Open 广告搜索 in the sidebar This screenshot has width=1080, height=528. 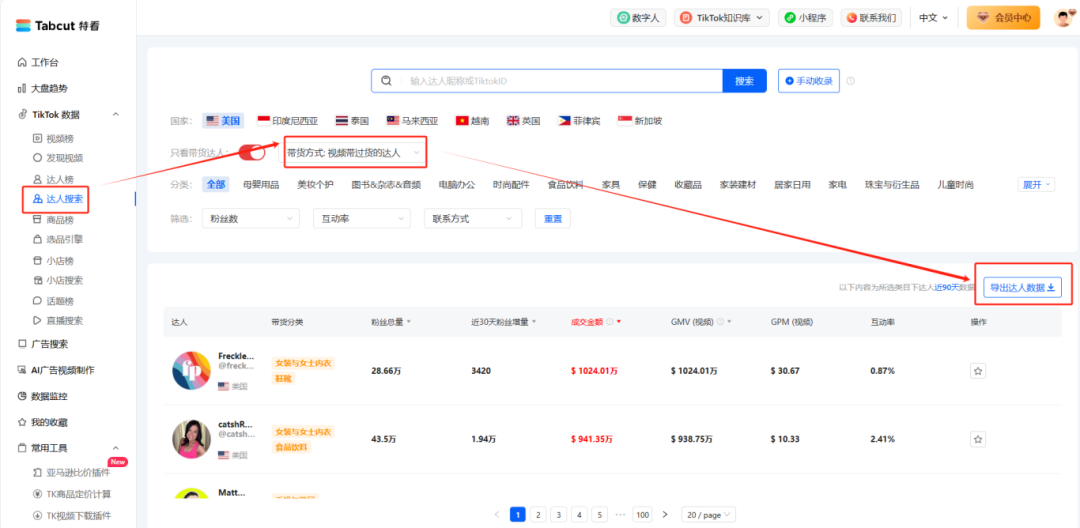pyautogui.click(x=43, y=344)
